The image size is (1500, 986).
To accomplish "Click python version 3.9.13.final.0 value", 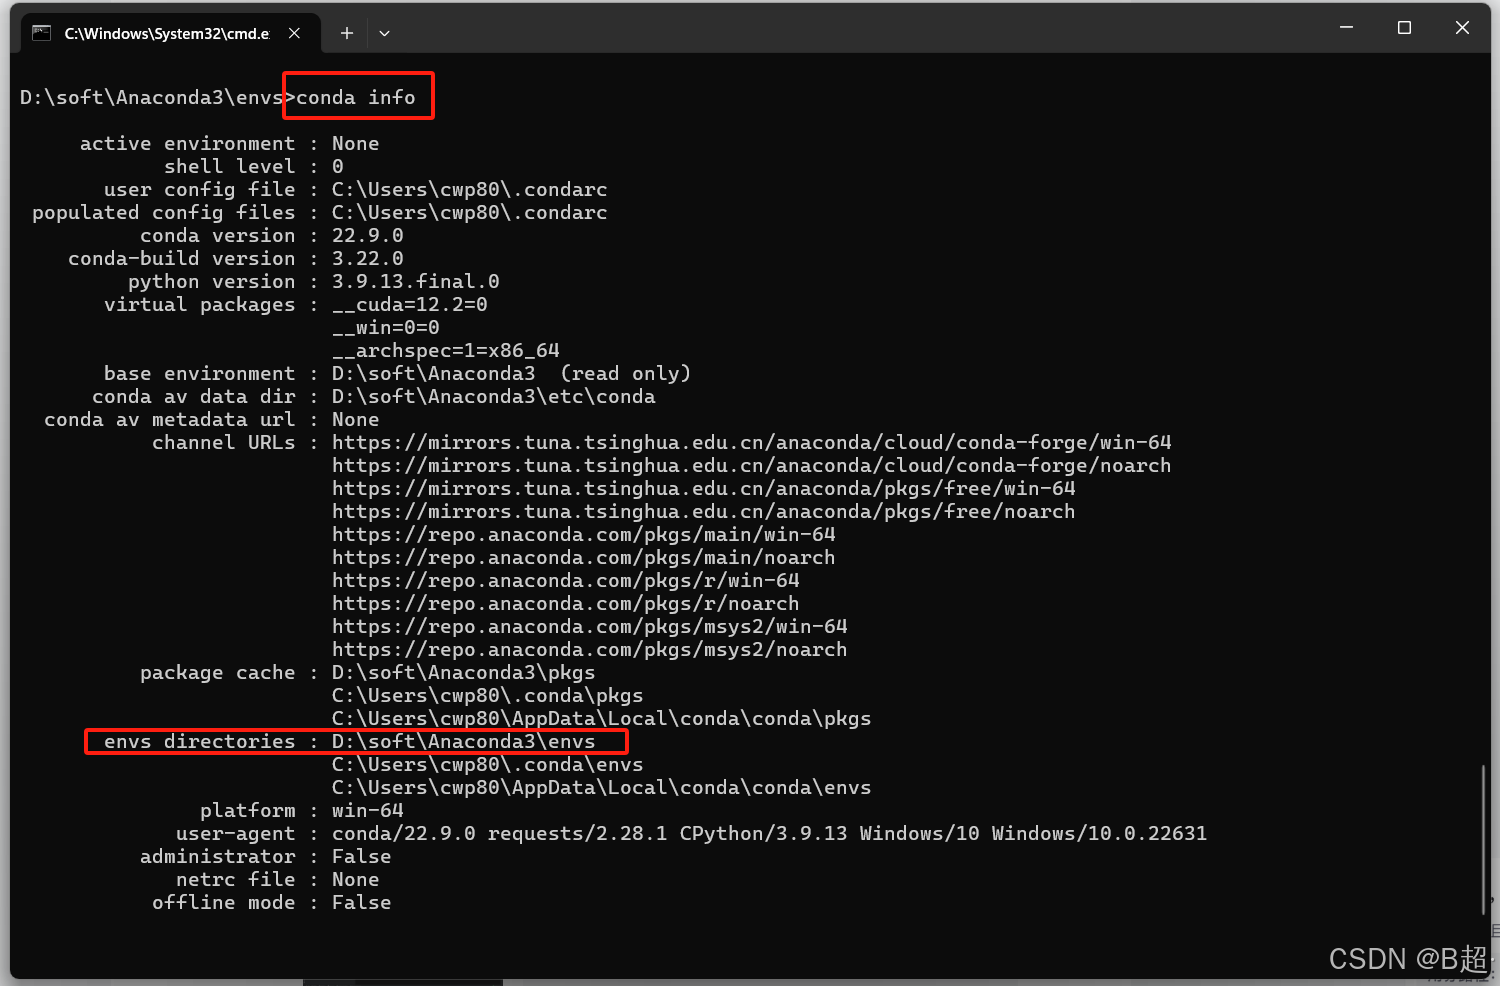I will coord(416,281).
